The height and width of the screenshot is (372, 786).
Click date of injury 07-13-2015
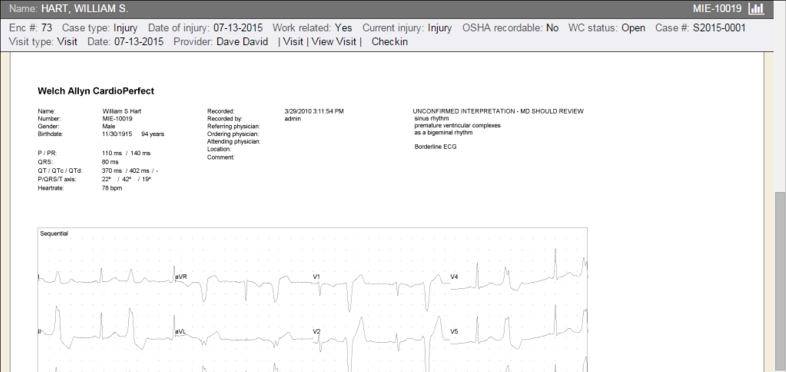click(x=238, y=28)
